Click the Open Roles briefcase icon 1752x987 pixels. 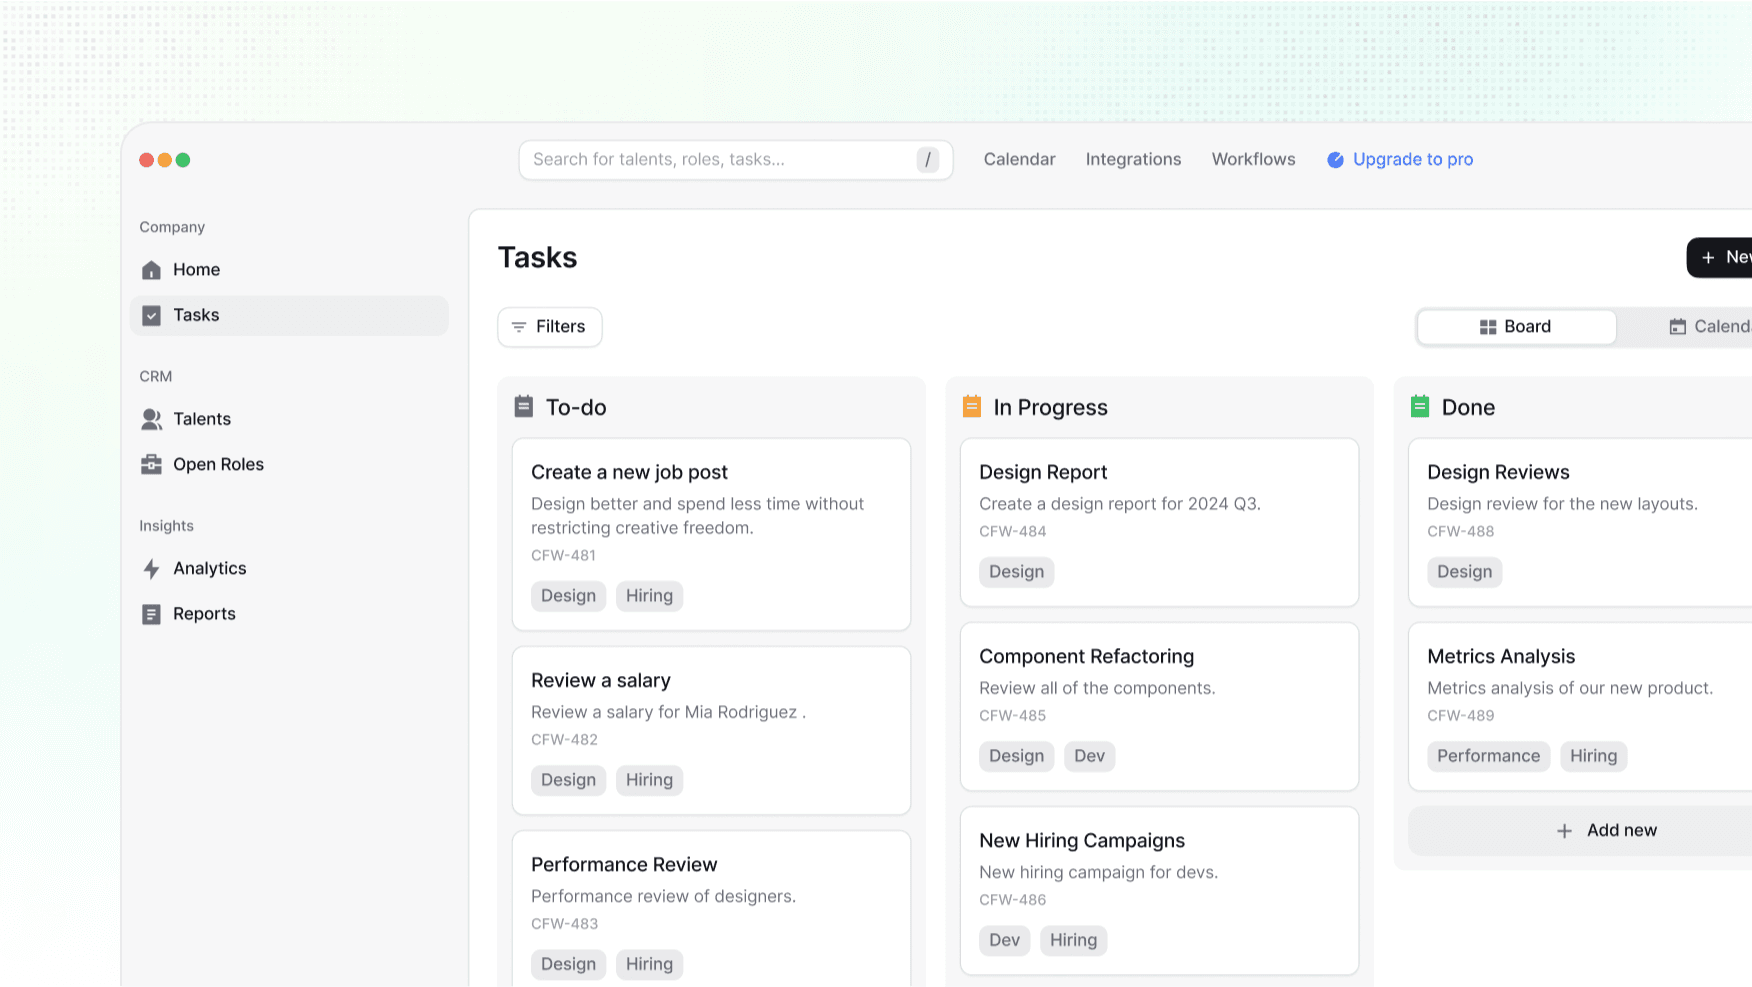151,464
